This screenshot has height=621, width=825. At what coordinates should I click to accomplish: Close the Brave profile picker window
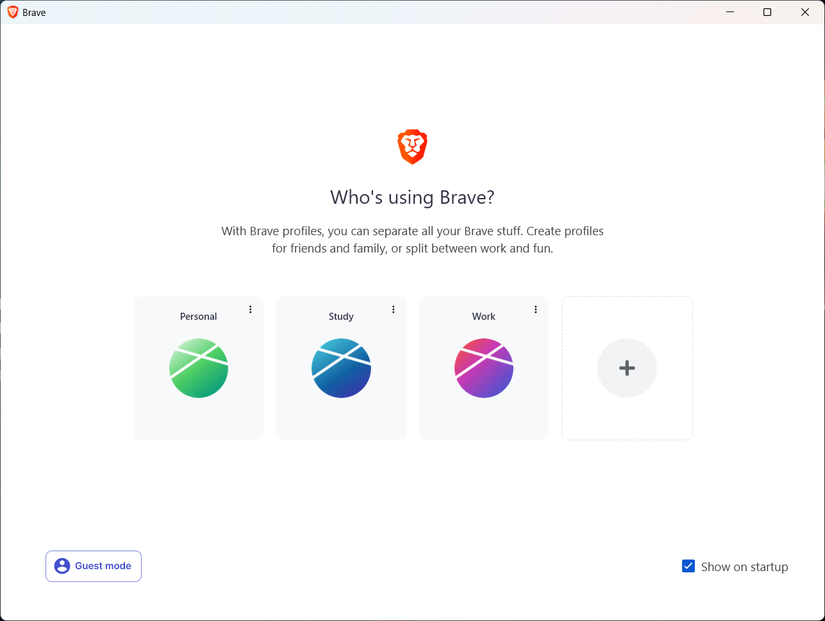coord(805,12)
